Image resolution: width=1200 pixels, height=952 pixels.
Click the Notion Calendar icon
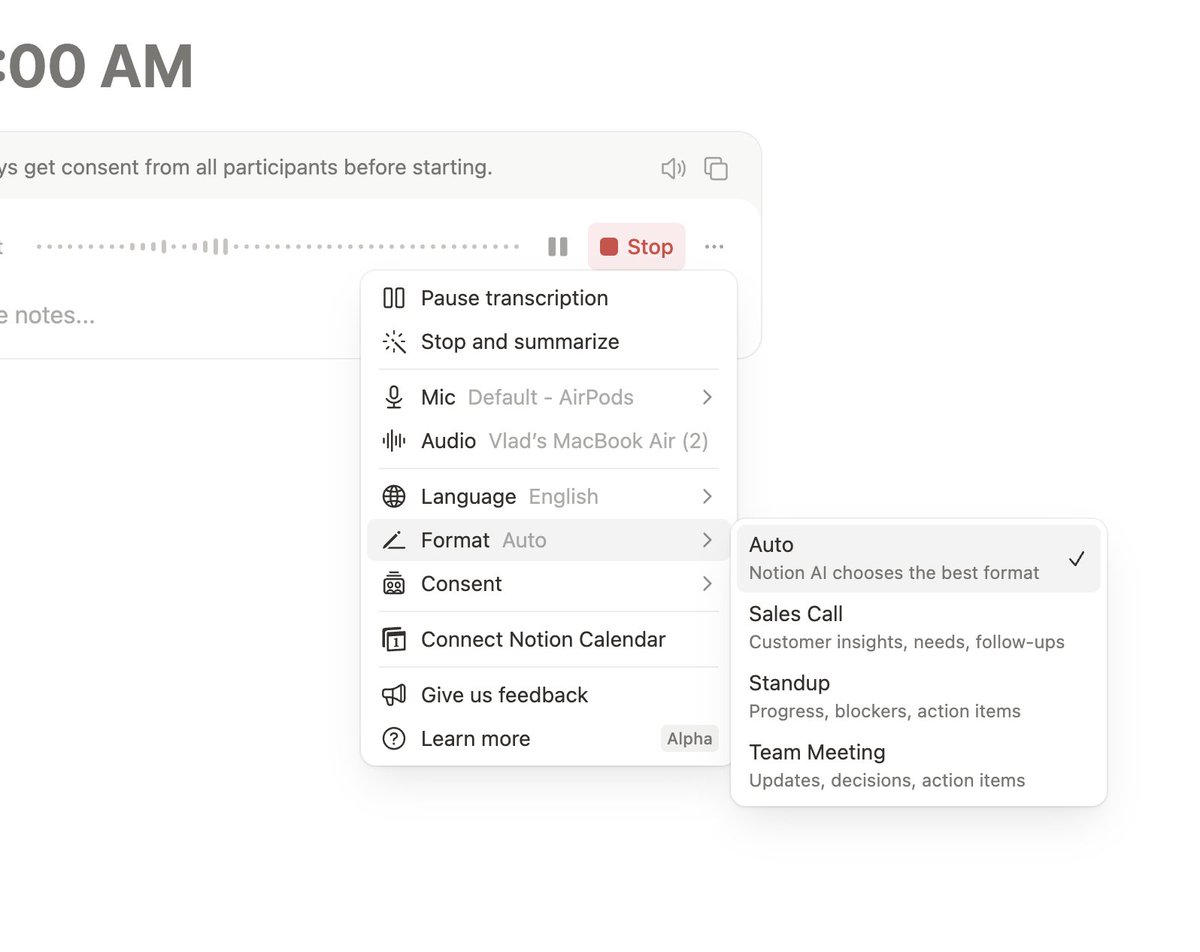[x=394, y=640]
